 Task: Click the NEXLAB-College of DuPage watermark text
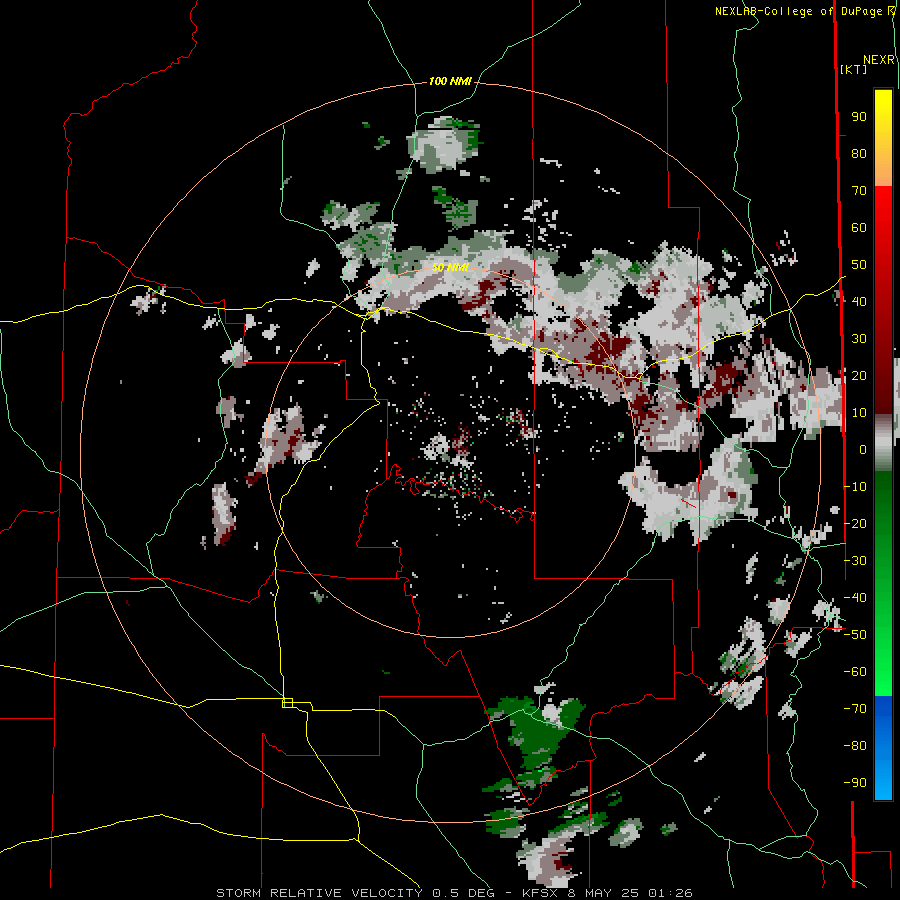click(798, 11)
